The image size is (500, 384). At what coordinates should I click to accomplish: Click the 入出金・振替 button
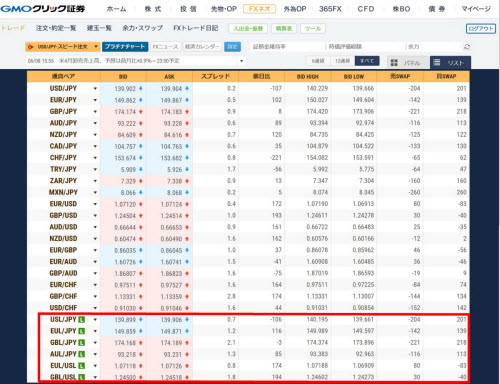(248, 29)
